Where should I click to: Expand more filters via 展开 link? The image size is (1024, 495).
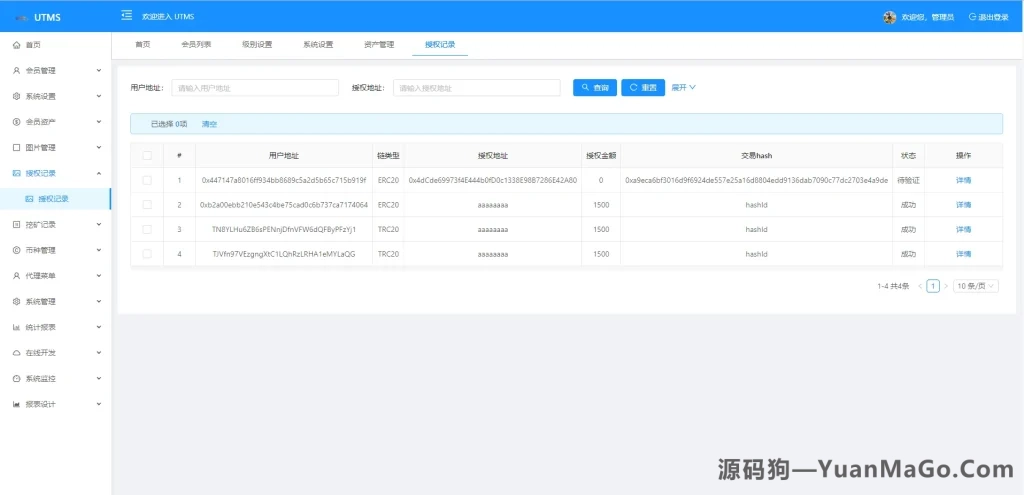click(x=683, y=88)
